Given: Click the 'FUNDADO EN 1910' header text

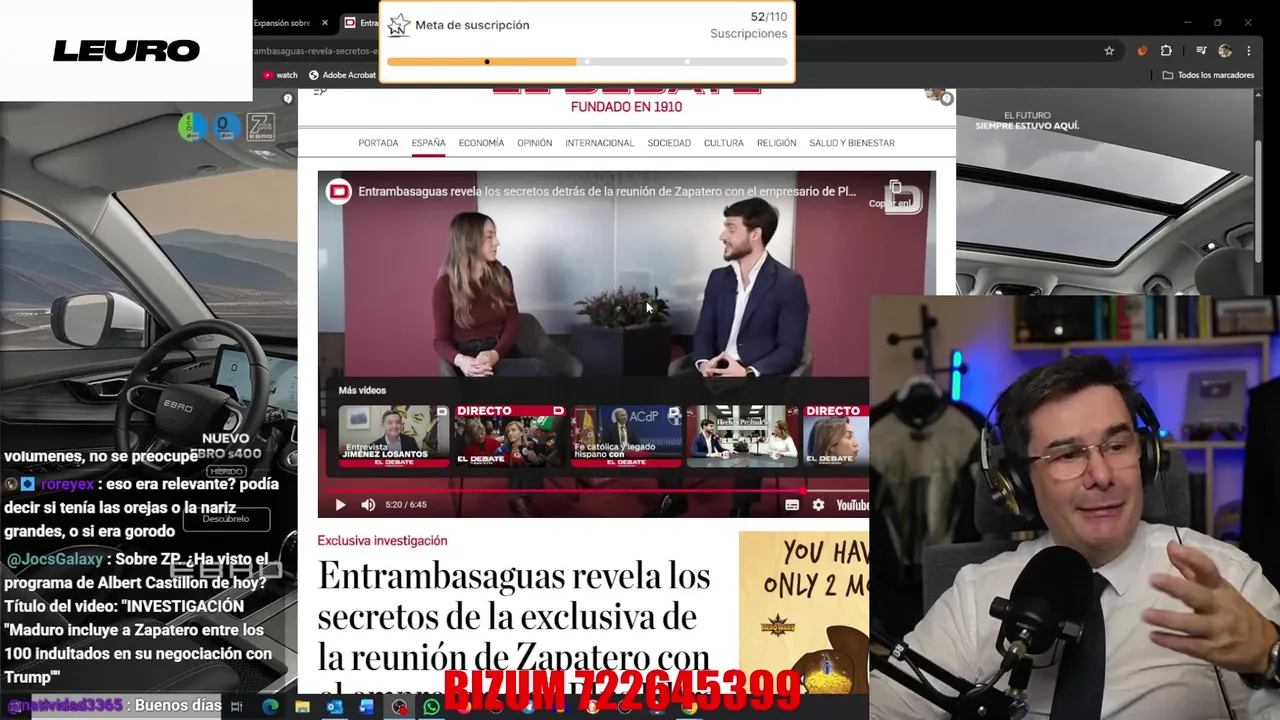Looking at the screenshot, I should tap(626, 107).
